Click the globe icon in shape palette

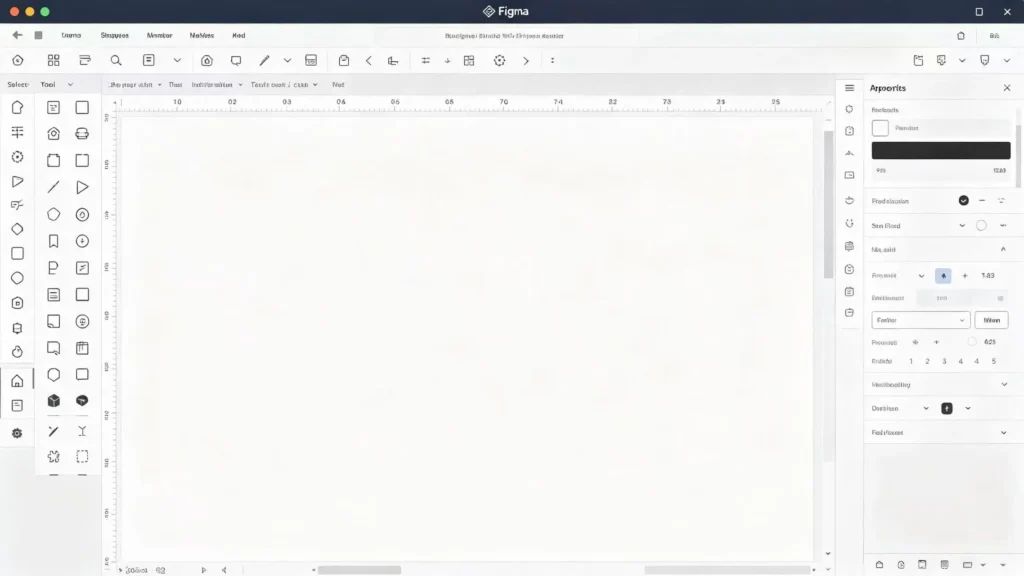82,321
